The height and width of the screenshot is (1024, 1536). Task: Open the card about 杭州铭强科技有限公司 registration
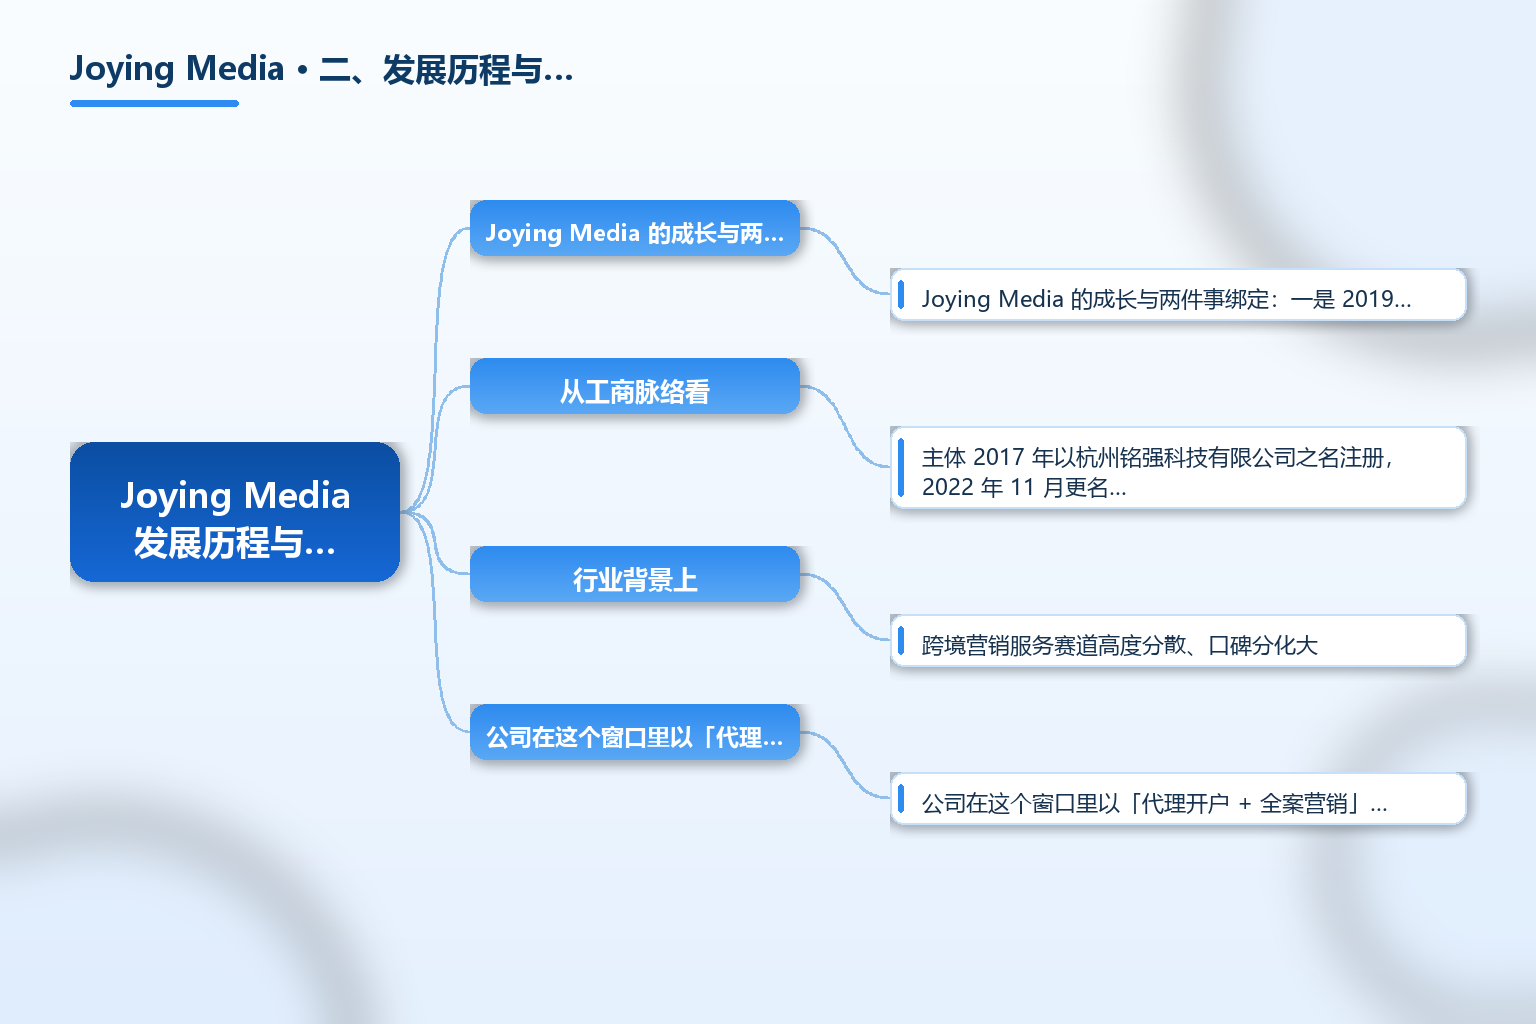coord(1178,468)
